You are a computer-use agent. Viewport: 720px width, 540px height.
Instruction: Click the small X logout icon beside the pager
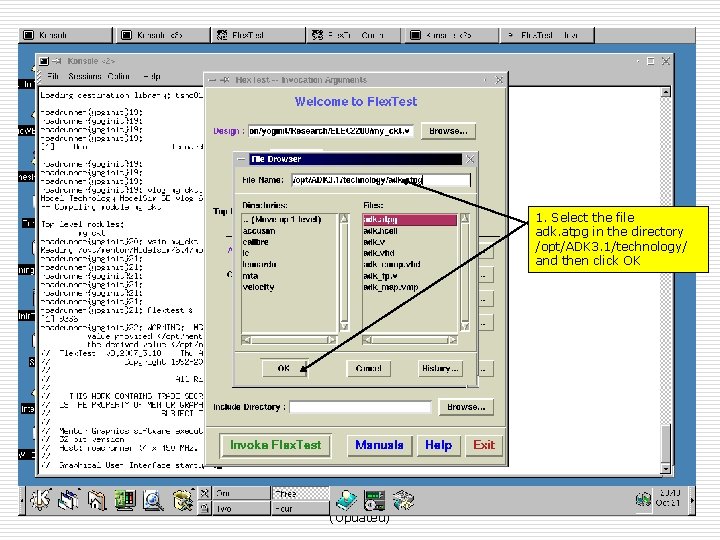coord(204,494)
